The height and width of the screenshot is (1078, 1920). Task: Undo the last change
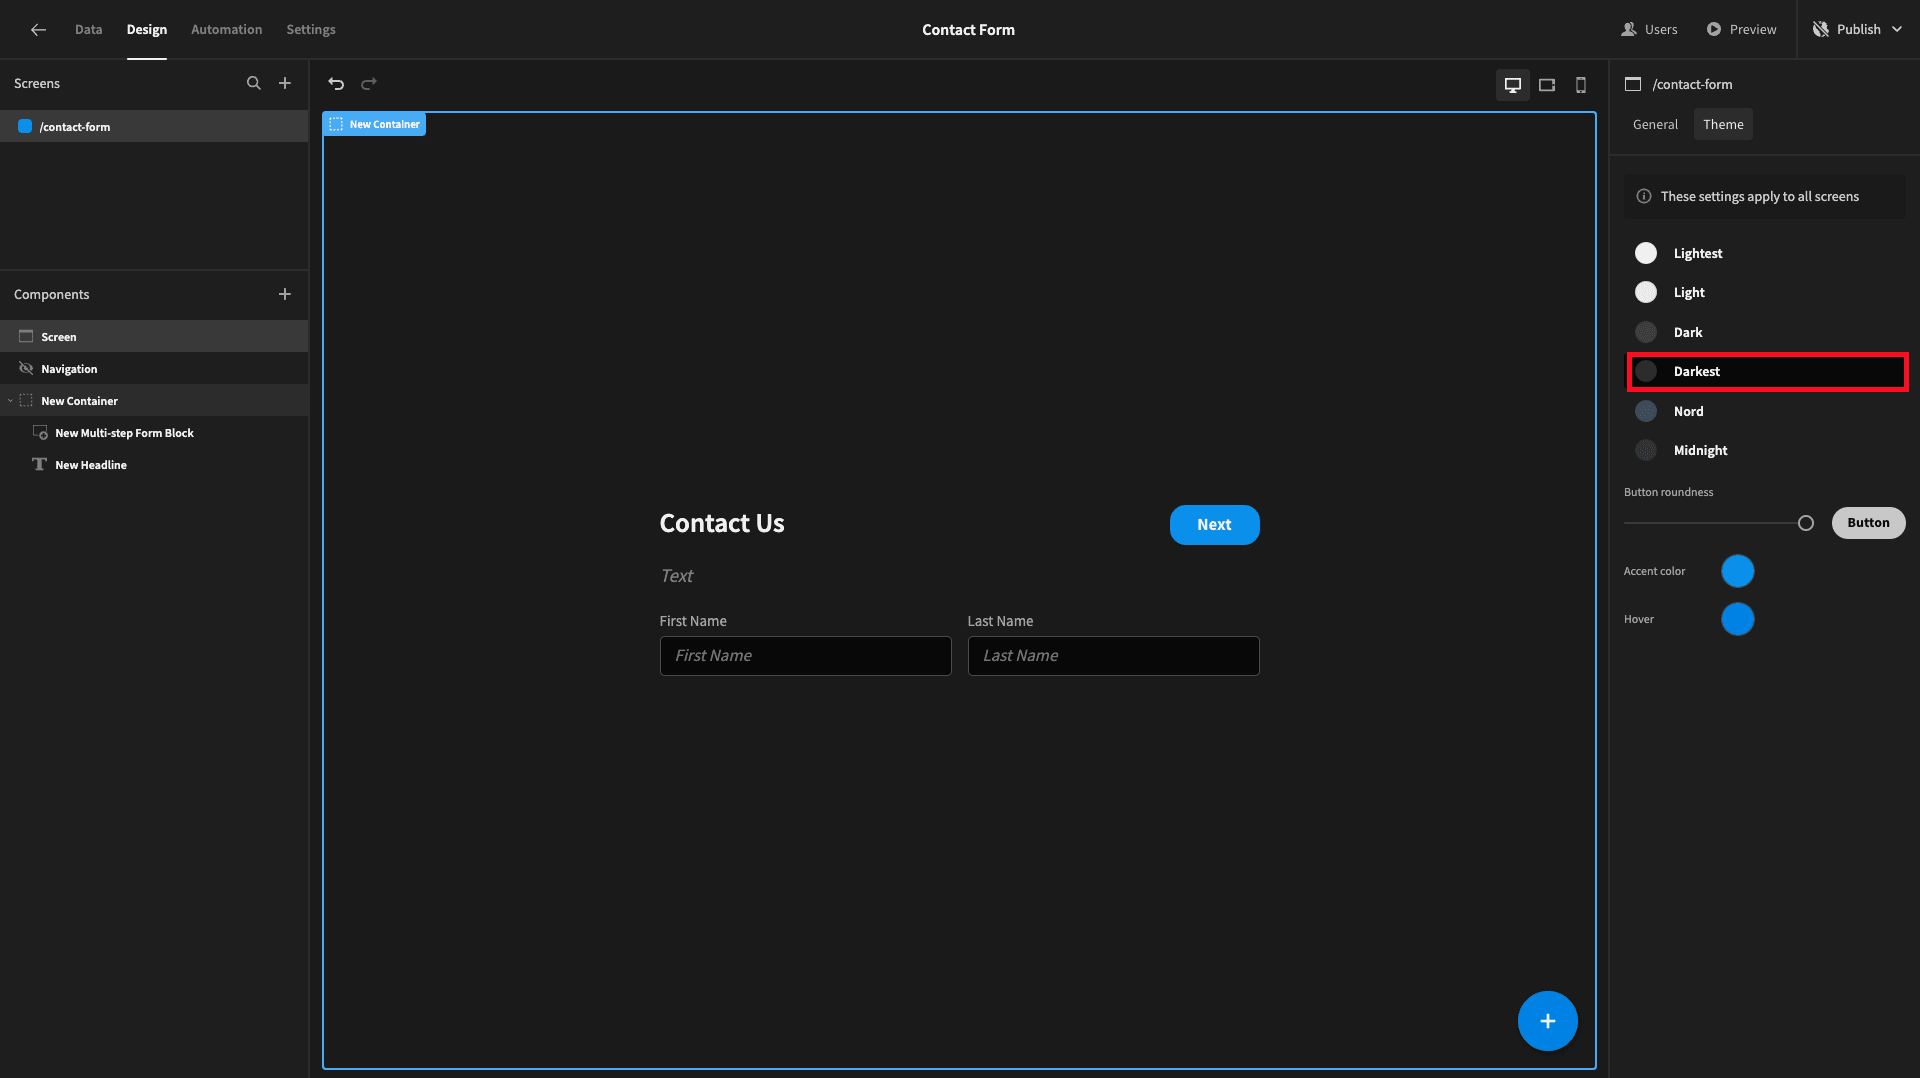[x=336, y=84]
